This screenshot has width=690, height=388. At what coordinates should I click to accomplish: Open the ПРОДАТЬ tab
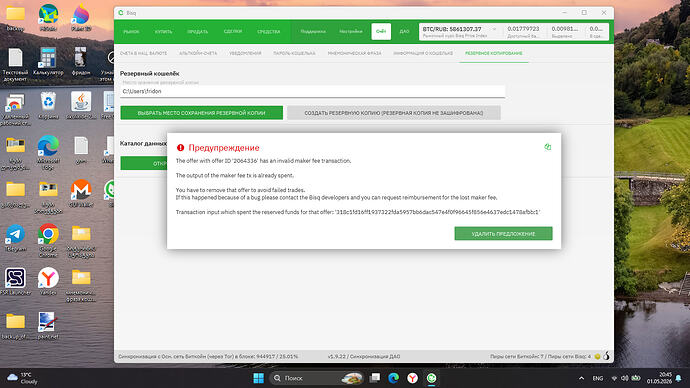coord(198,32)
